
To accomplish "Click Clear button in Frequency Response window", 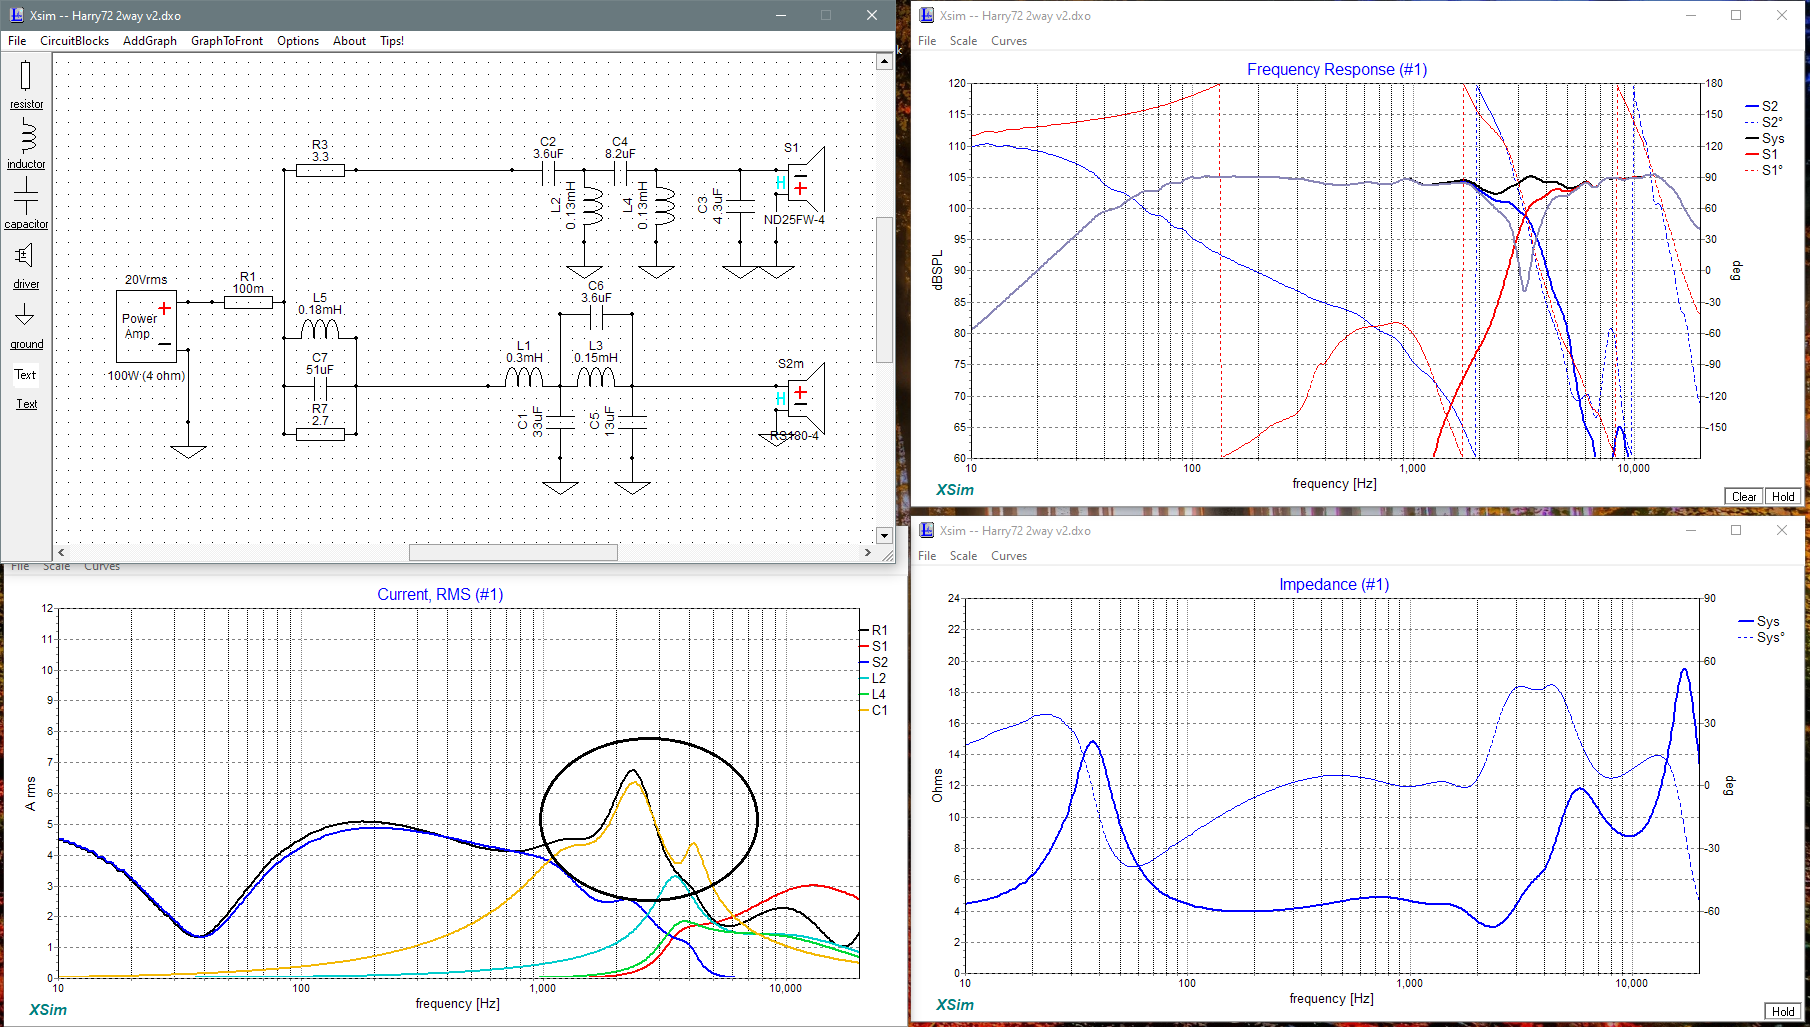I will click(x=1744, y=497).
